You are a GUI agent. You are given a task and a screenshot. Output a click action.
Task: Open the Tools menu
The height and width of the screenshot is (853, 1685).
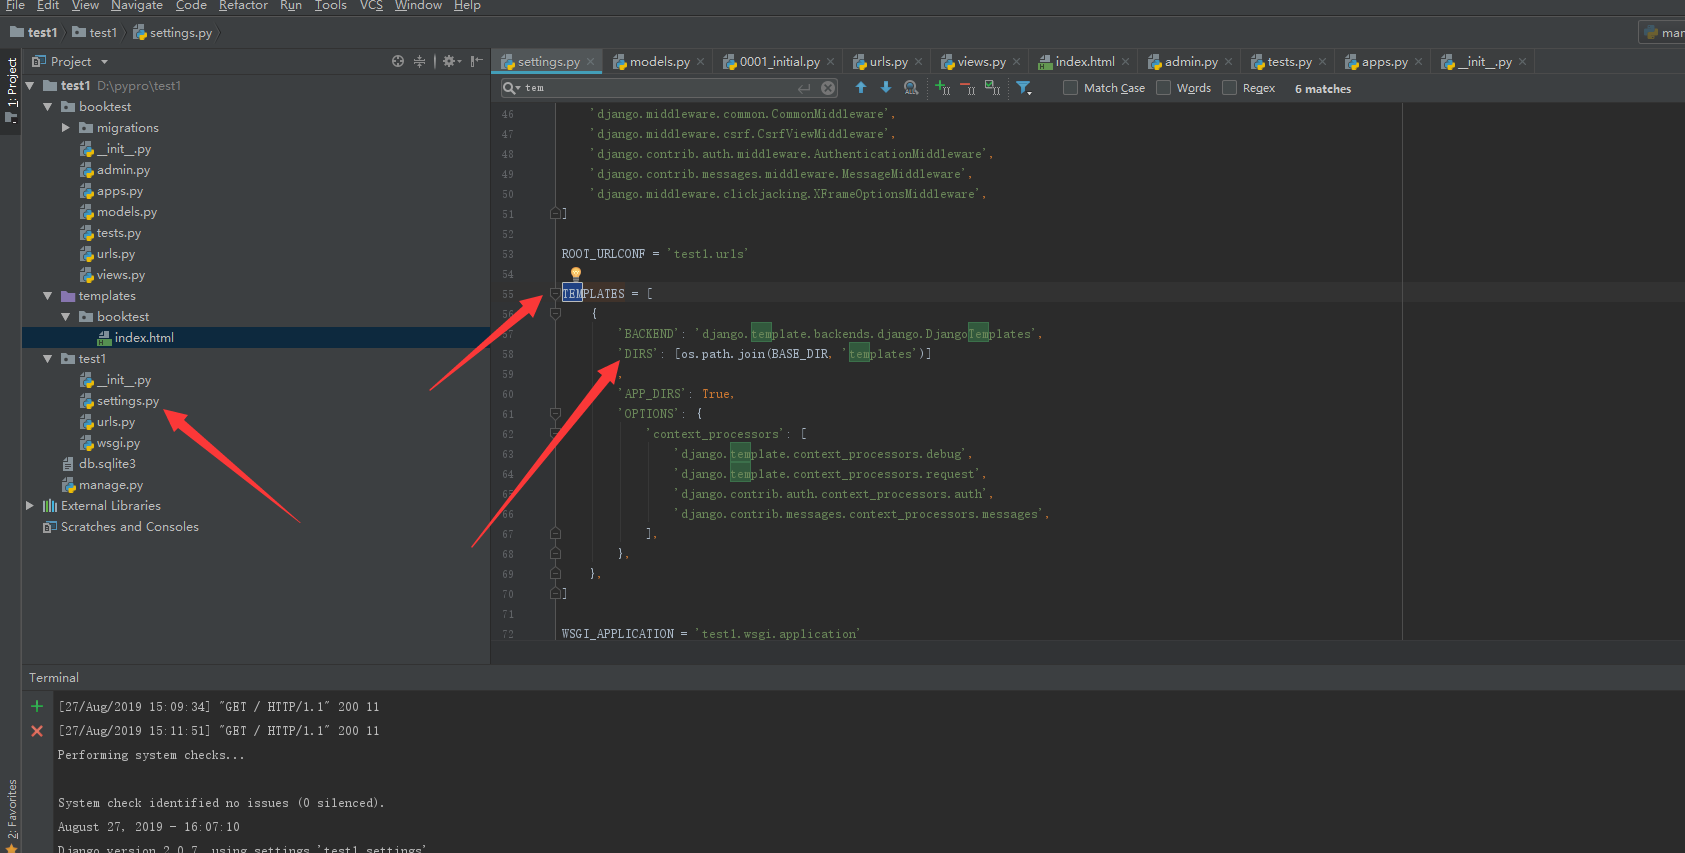(x=330, y=6)
